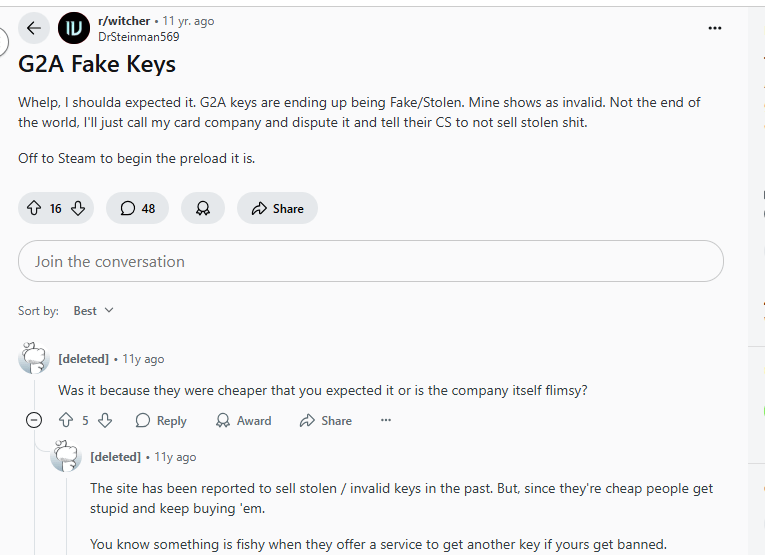
Task: Click the first deleted commenter avatar
Action: coord(34,359)
